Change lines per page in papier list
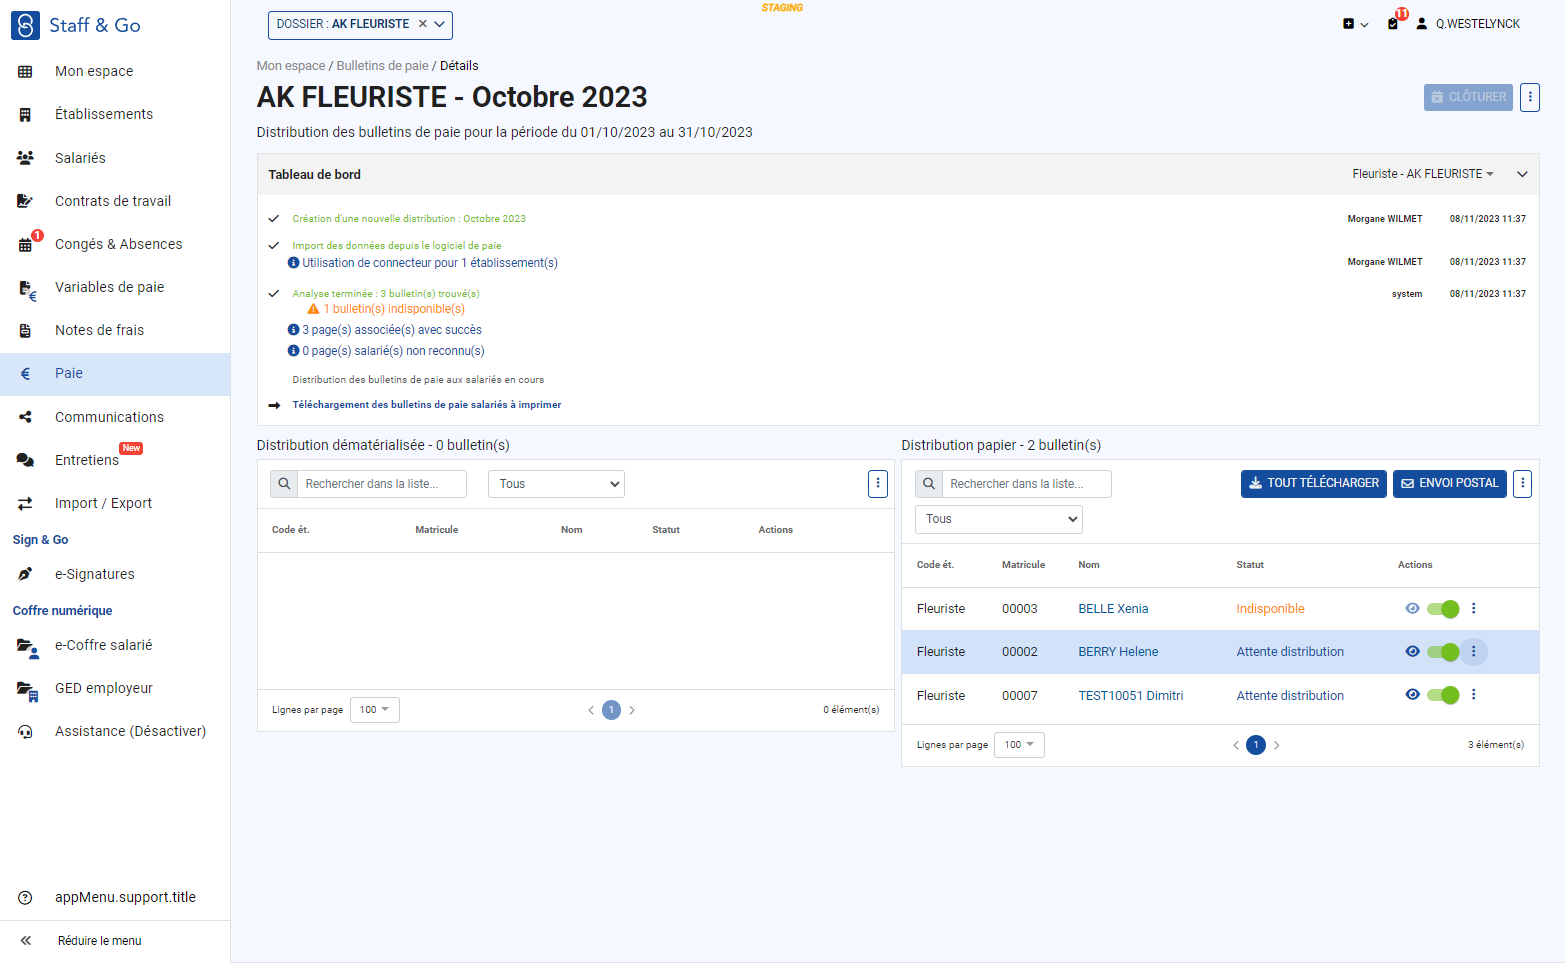This screenshot has width=1565, height=963. (x=1019, y=745)
